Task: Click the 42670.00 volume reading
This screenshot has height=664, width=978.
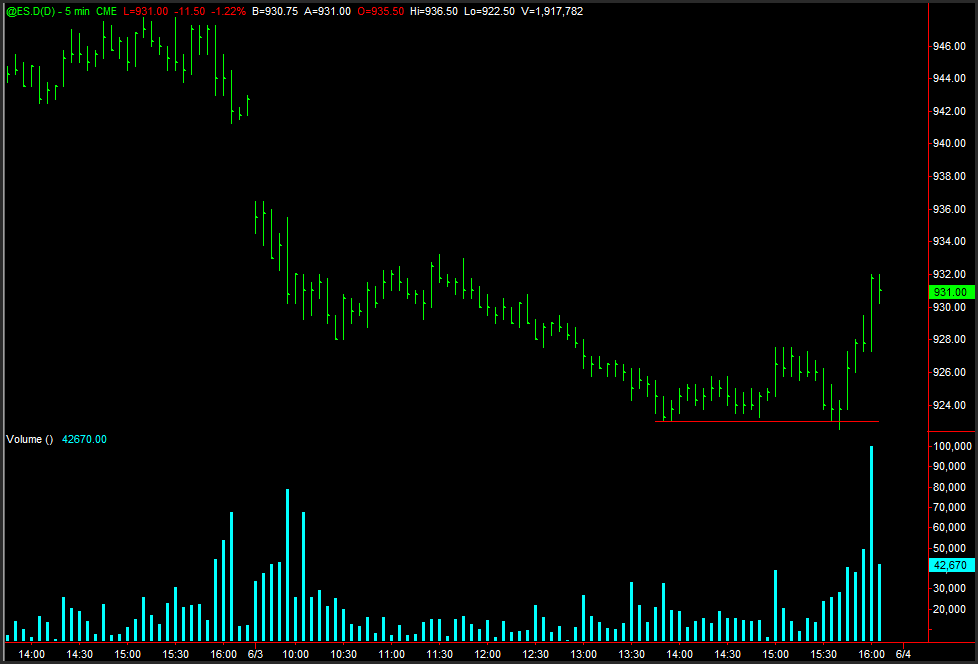Action: pos(84,440)
